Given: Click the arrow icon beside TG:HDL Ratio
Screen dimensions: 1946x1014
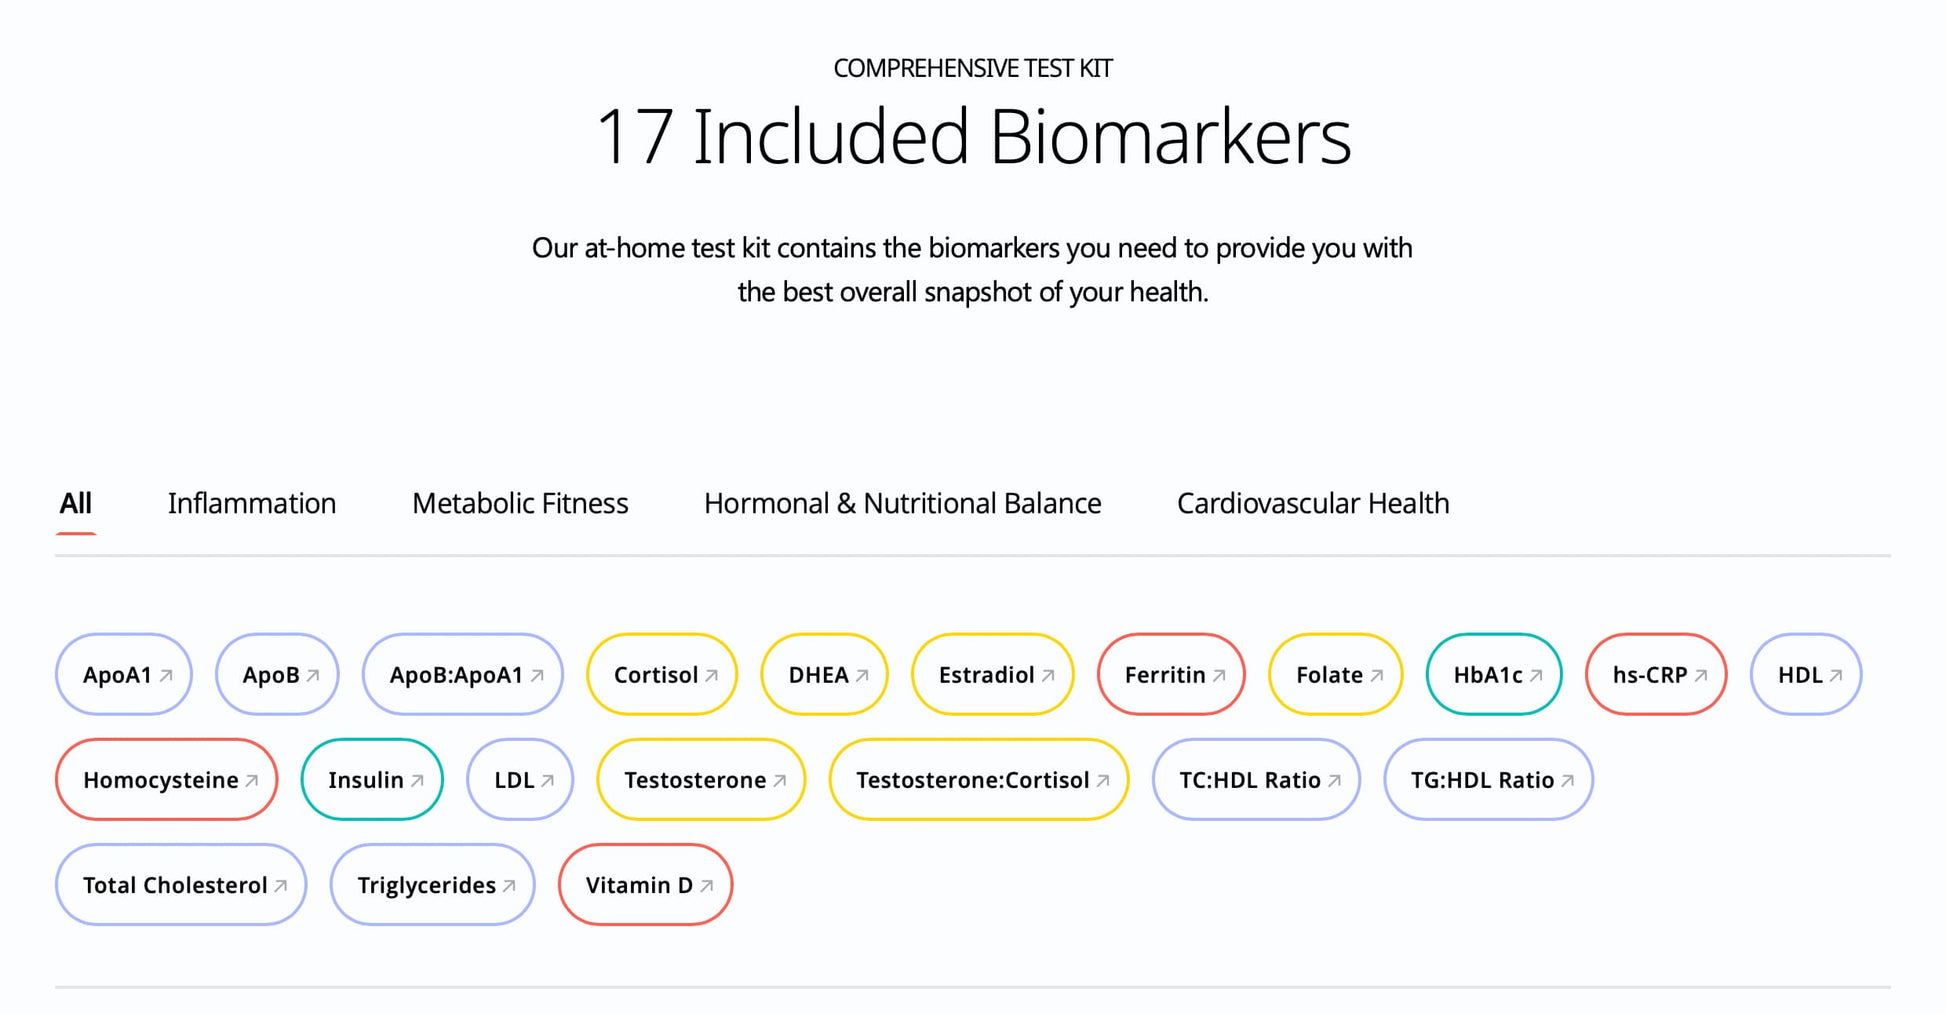Looking at the screenshot, I should click(x=1567, y=781).
